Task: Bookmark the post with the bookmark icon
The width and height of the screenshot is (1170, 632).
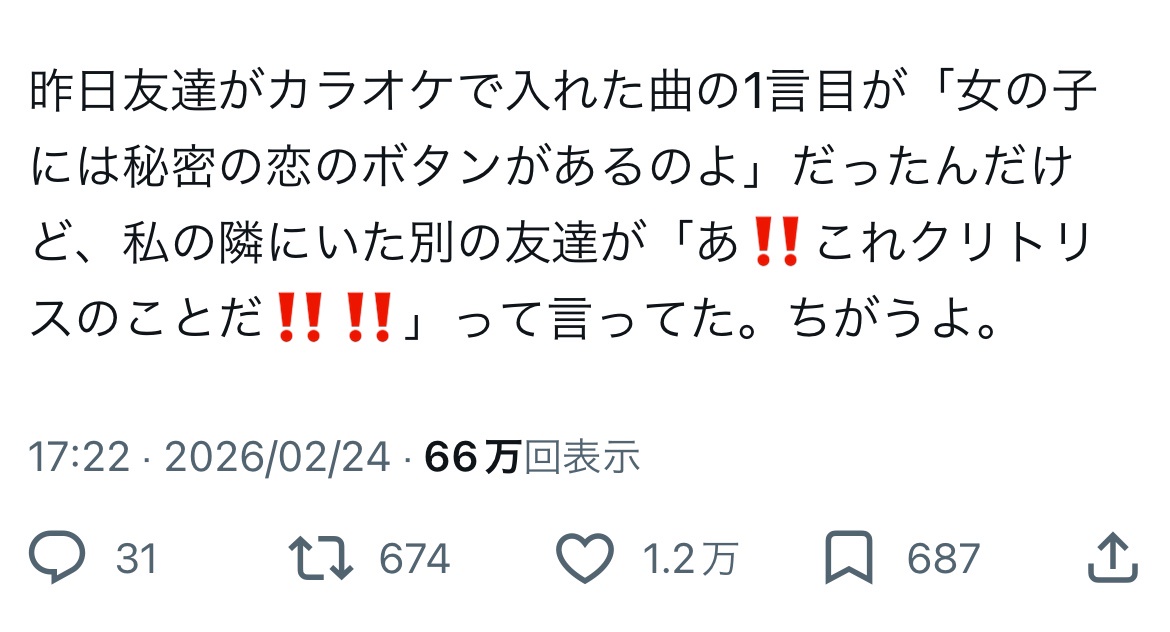Action: [x=849, y=557]
